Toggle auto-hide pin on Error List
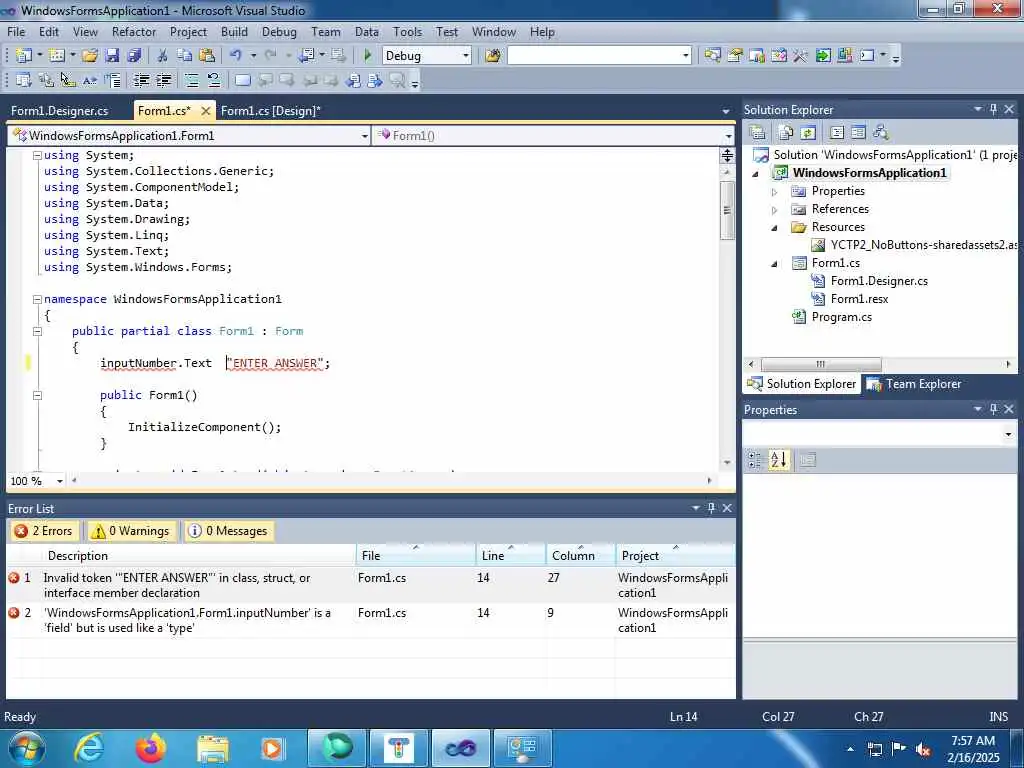 [x=711, y=507]
